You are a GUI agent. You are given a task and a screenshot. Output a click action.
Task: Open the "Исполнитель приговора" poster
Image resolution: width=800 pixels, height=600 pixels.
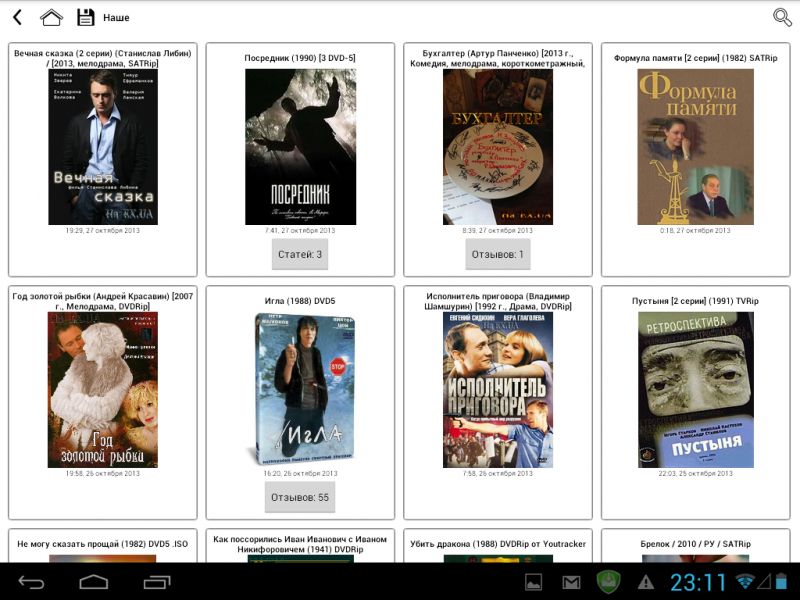[498, 389]
